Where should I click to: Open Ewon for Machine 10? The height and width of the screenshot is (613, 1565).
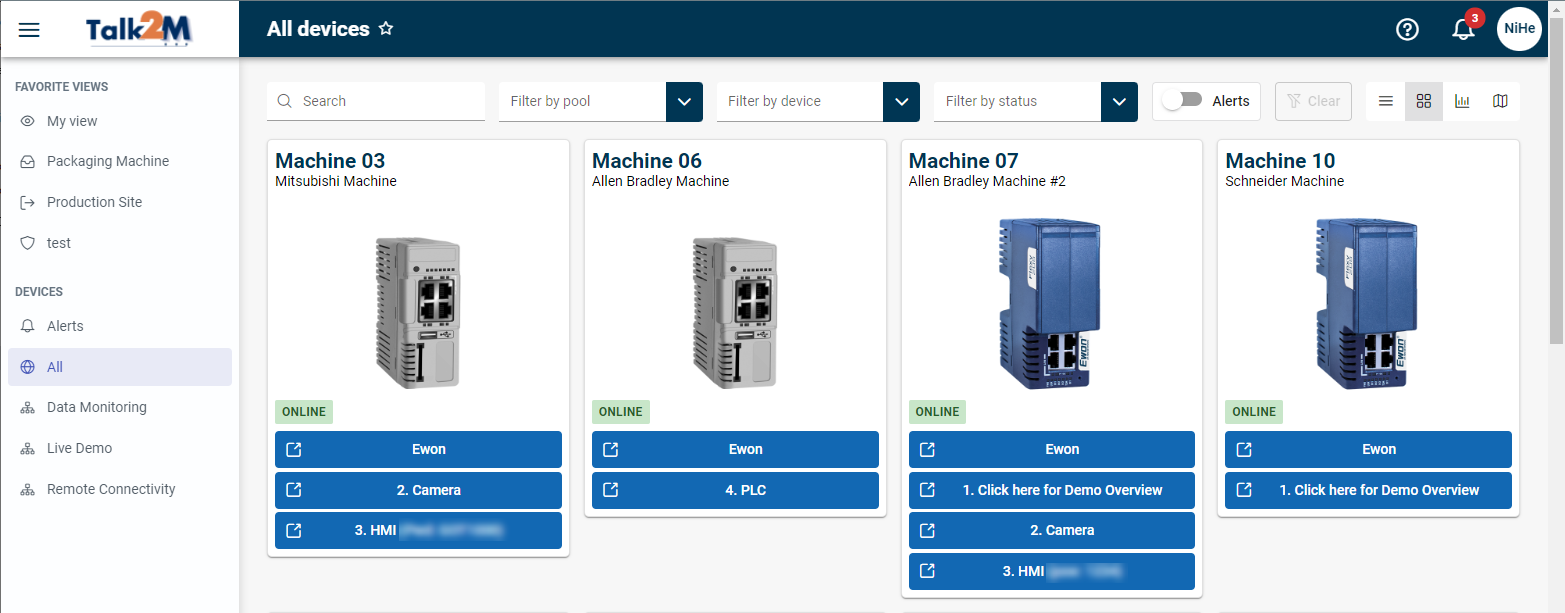coord(1368,450)
